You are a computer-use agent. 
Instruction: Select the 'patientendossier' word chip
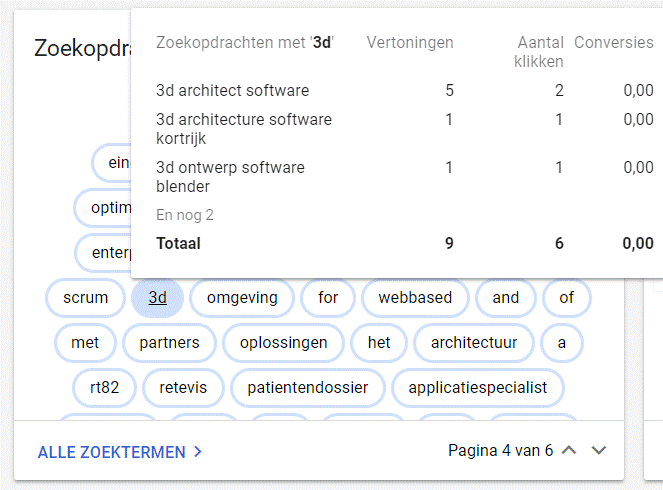coord(308,387)
